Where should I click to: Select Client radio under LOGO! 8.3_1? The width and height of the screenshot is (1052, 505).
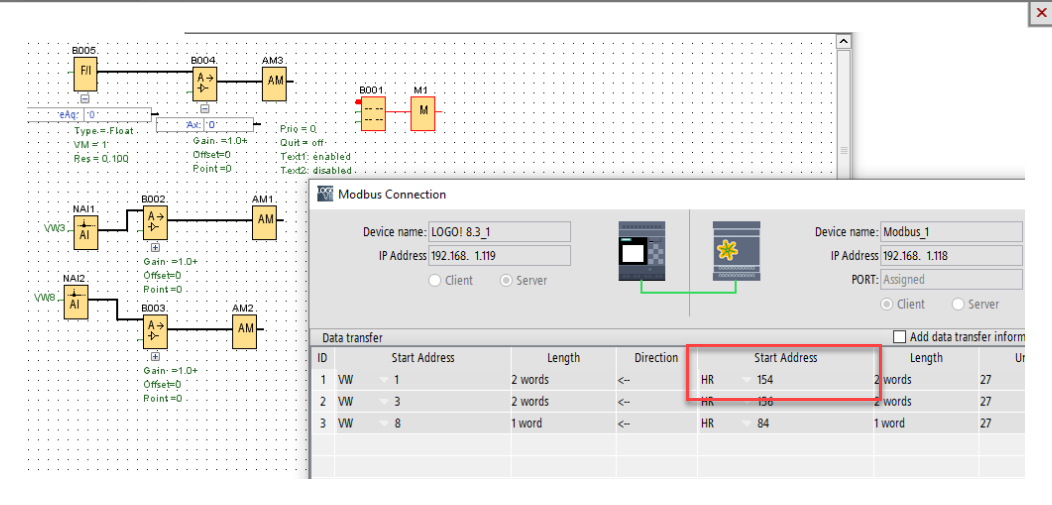[x=435, y=280]
